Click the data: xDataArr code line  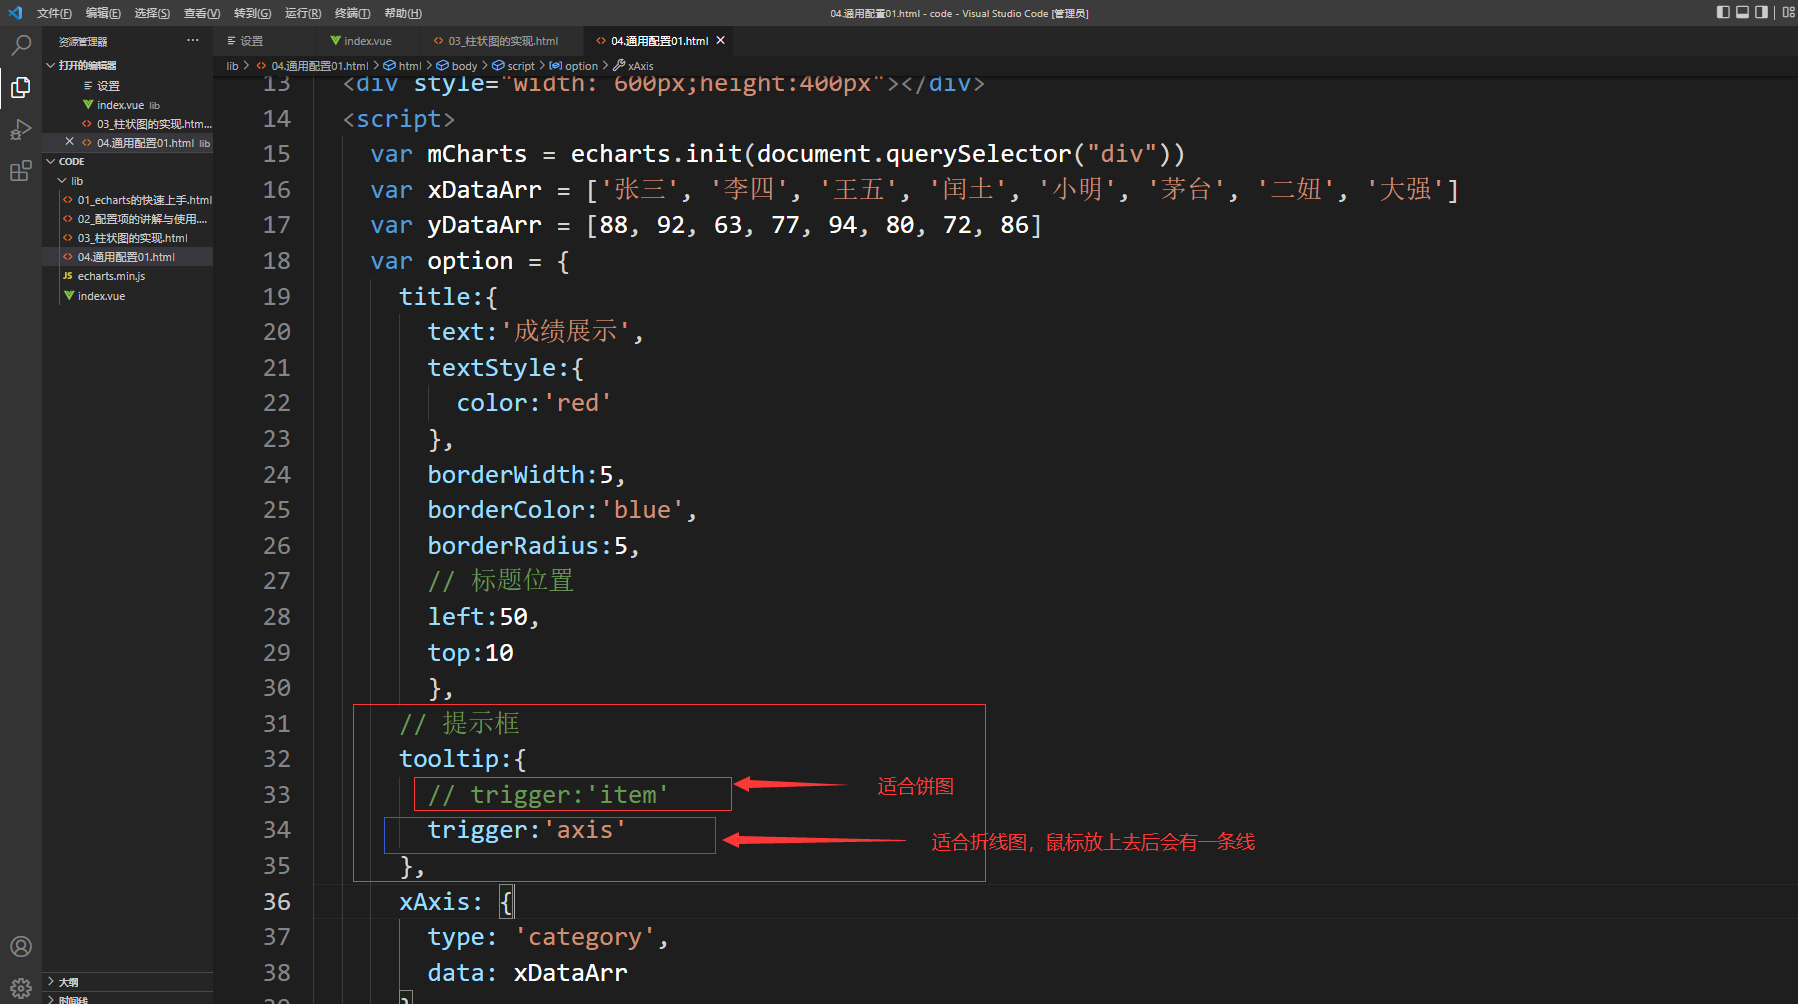[527, 973]
